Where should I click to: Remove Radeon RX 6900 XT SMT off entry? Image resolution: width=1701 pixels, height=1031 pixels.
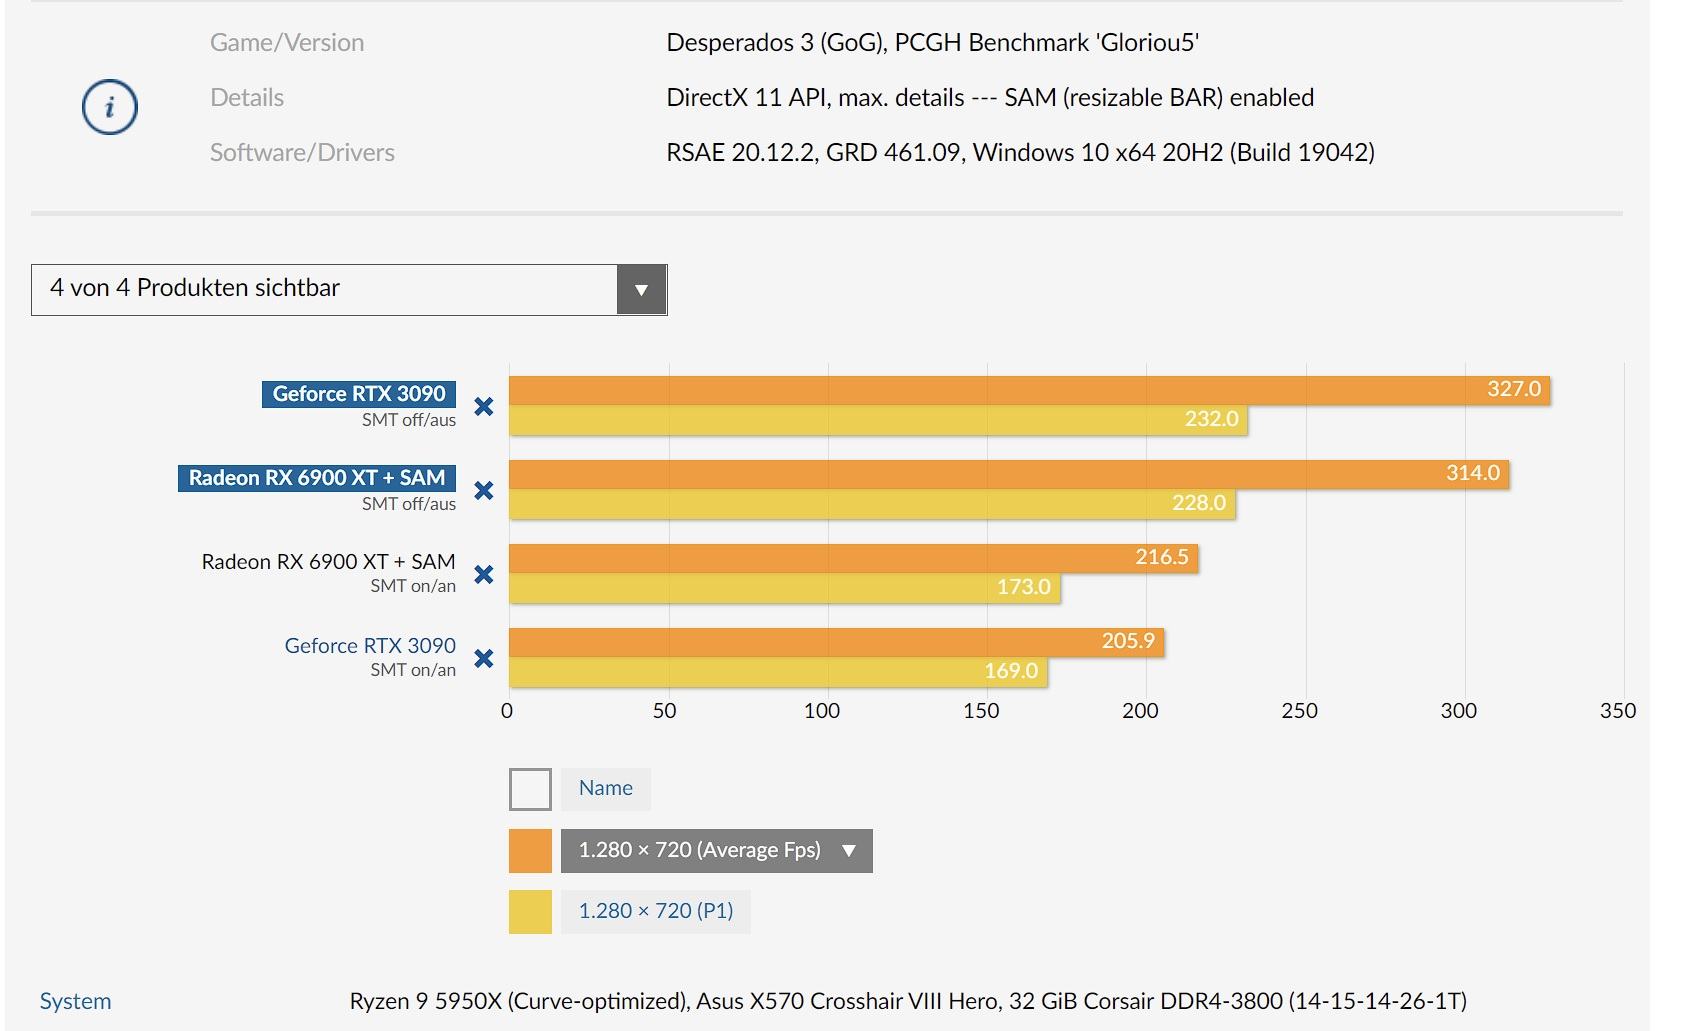[x=484, y=491]
